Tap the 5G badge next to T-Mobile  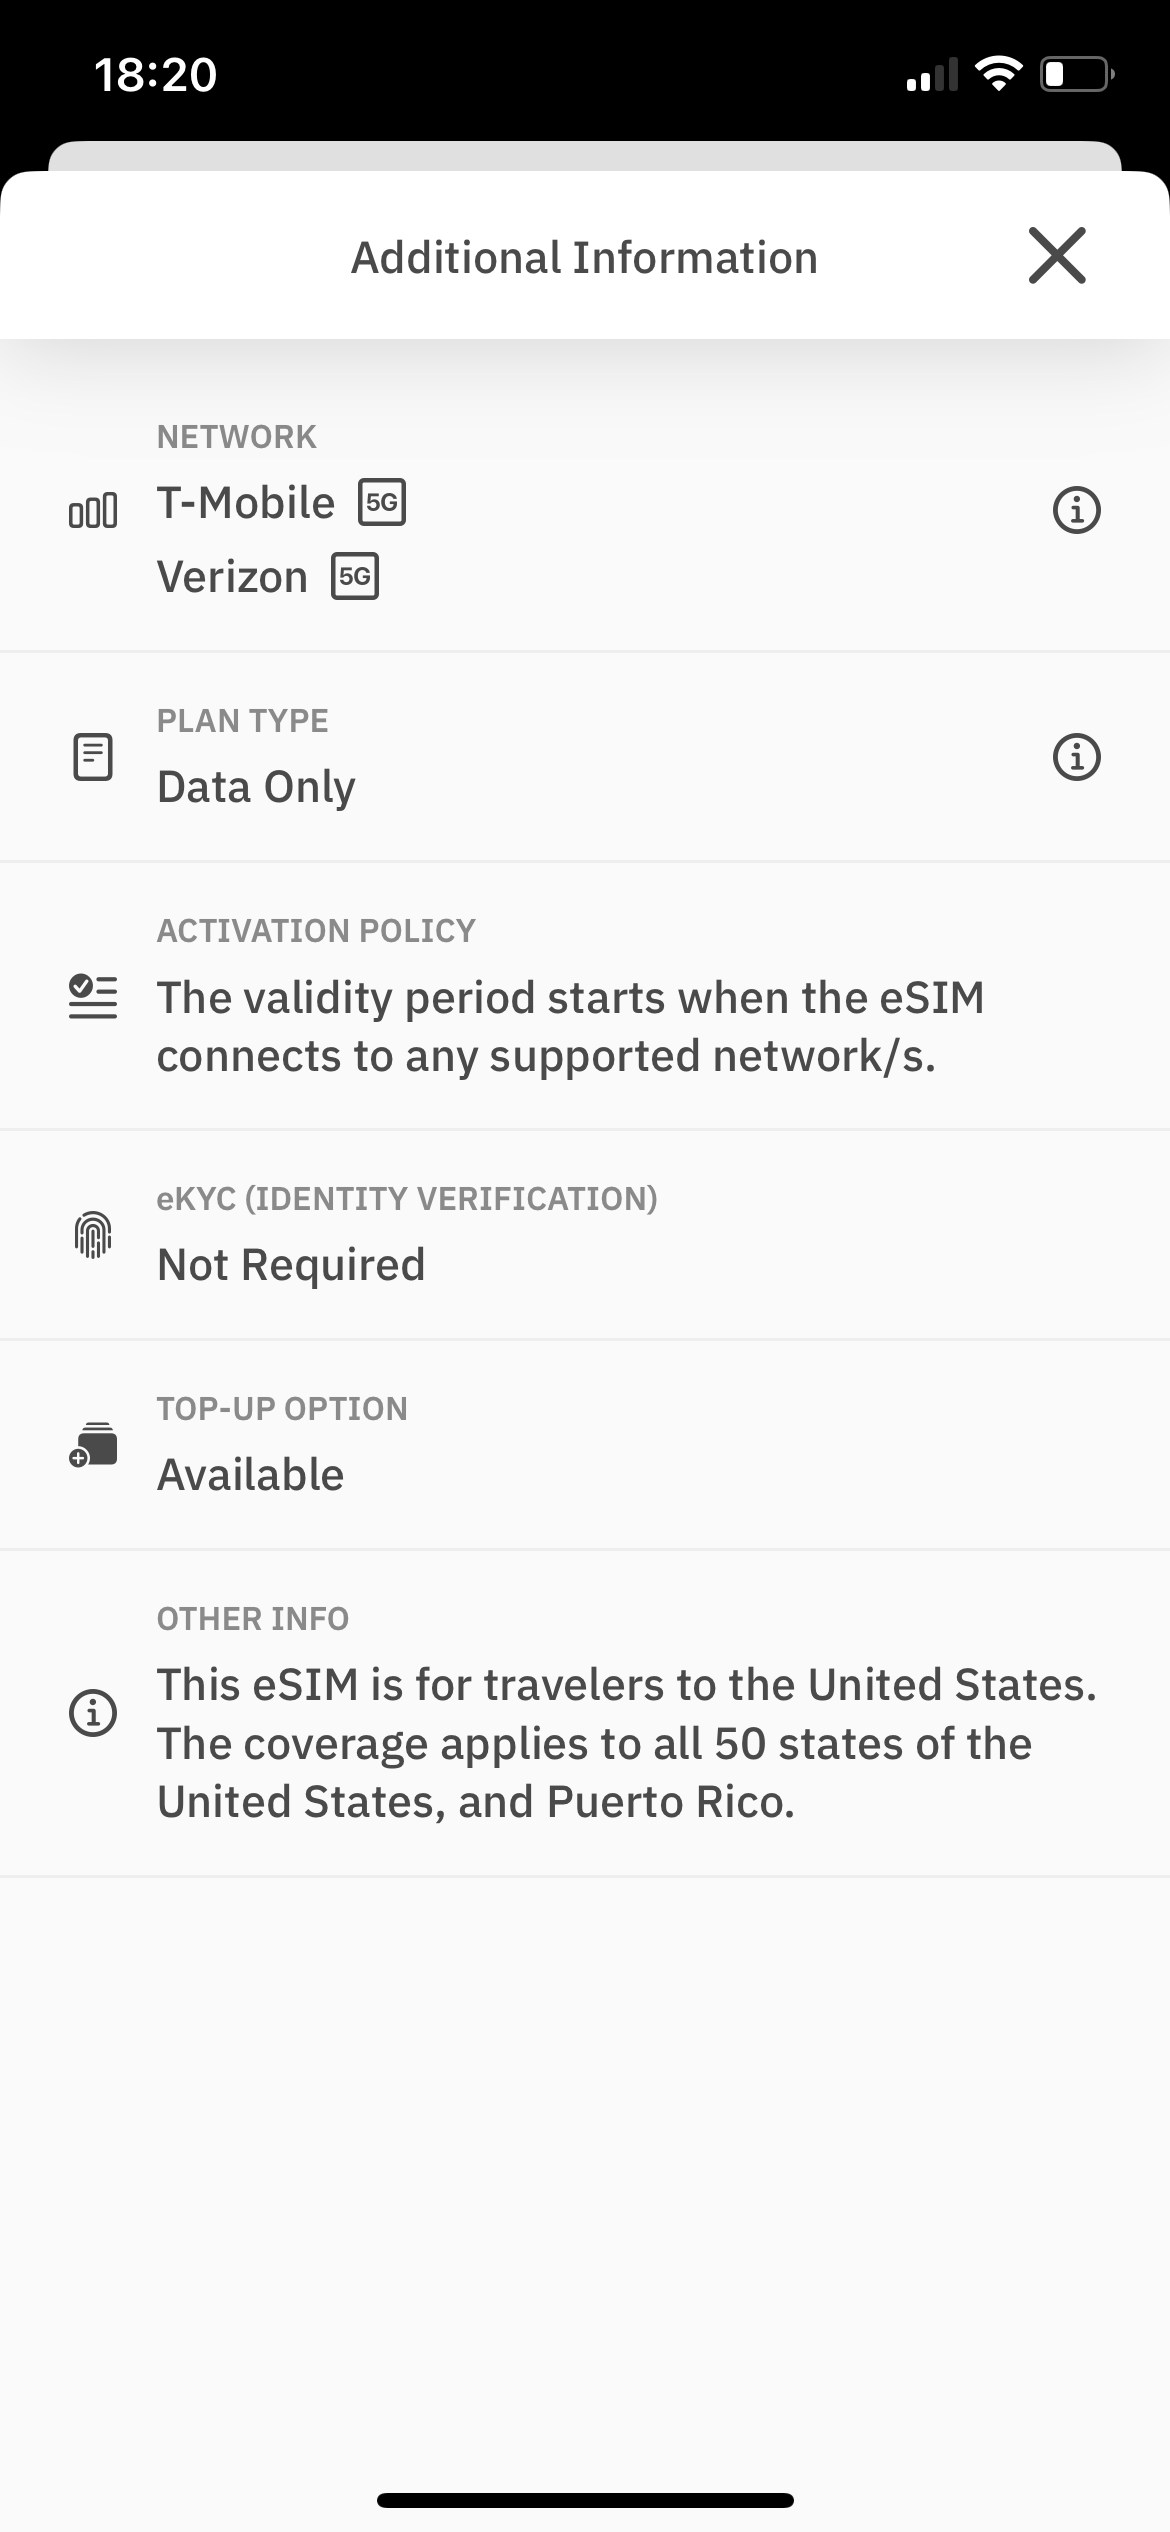(x=382, y=502)
